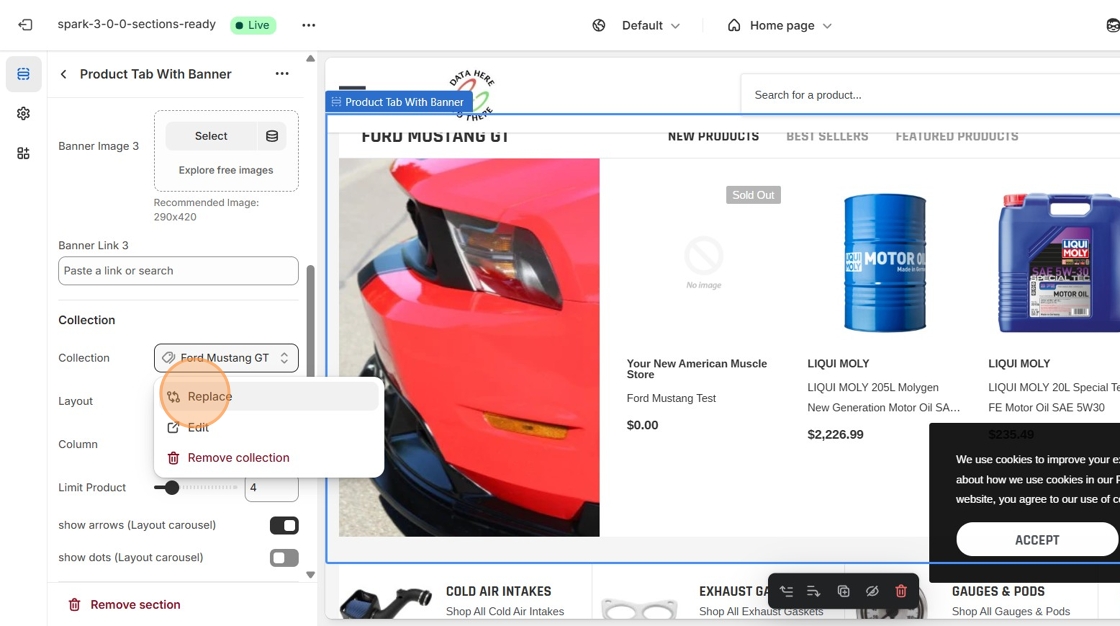Open the Default market dropdown
Image resolution: width=1120 pixels, height=626 pixels.
pos(651,26)
